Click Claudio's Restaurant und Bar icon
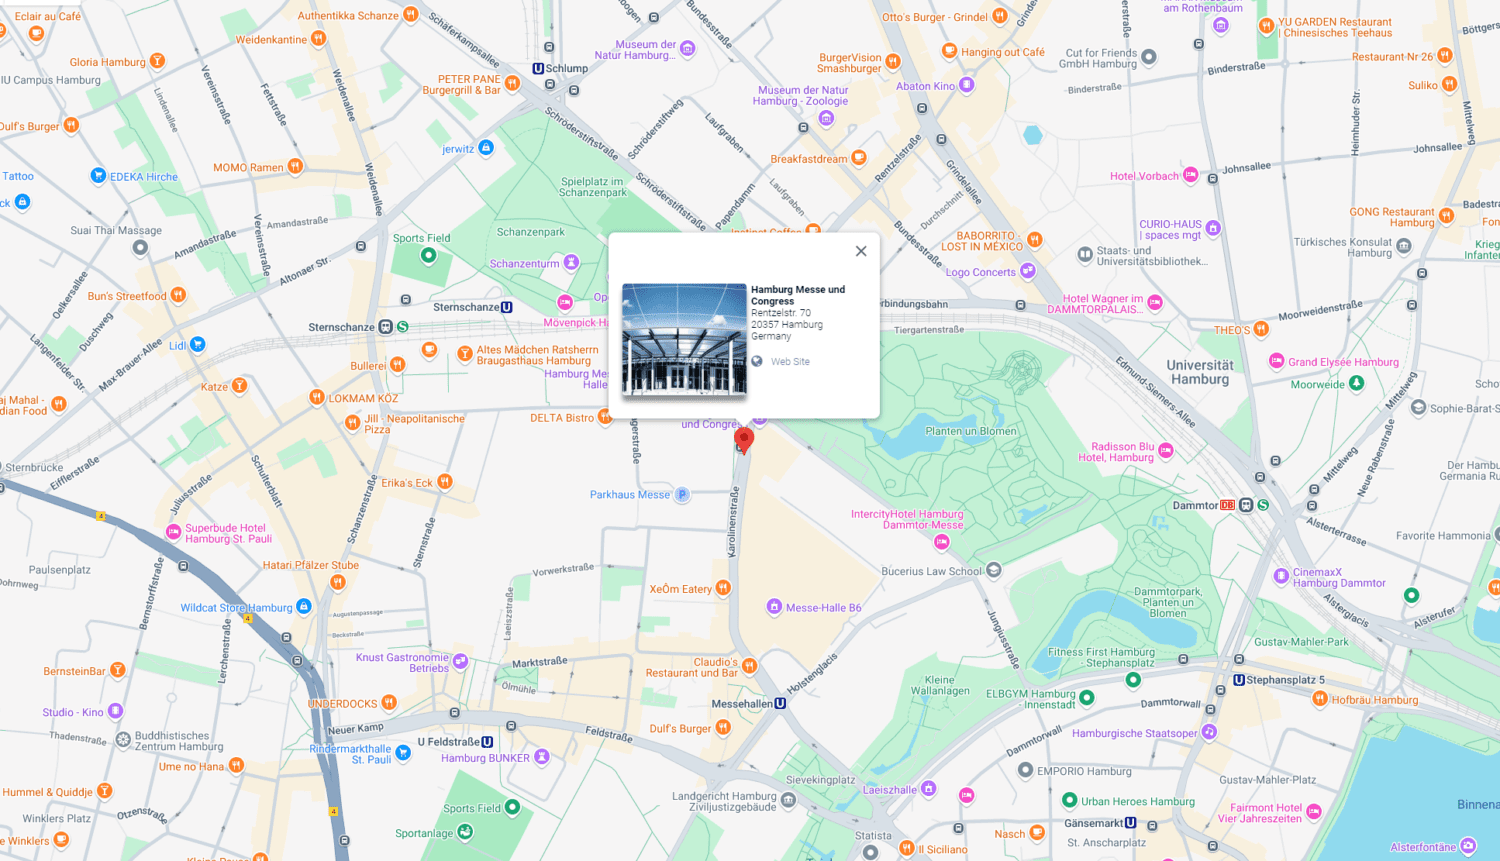 [749, 666]
